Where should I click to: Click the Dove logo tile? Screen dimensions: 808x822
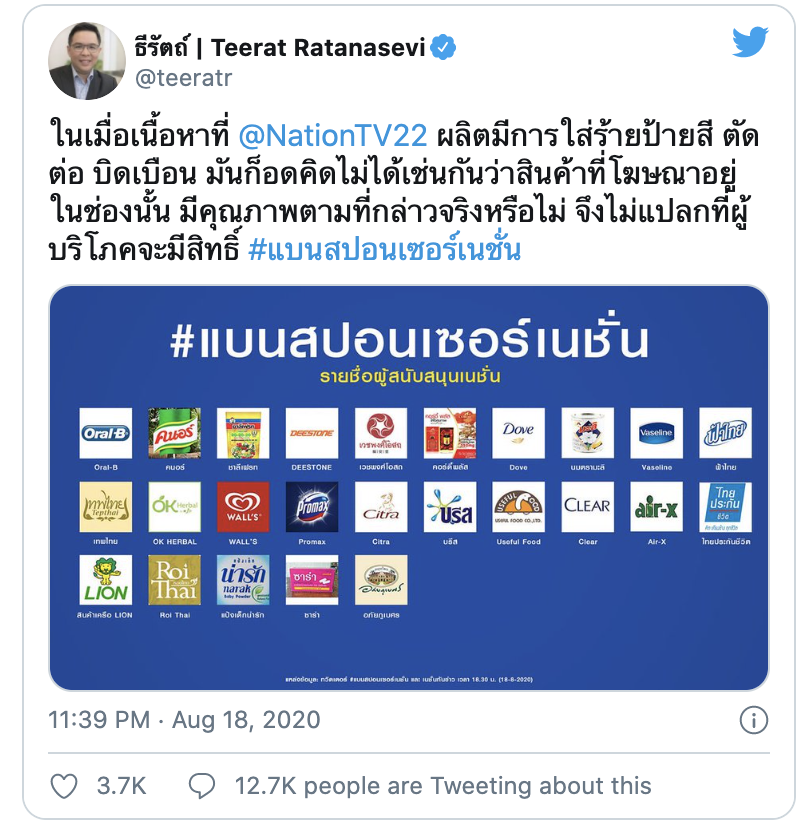[x=518, y=433]
